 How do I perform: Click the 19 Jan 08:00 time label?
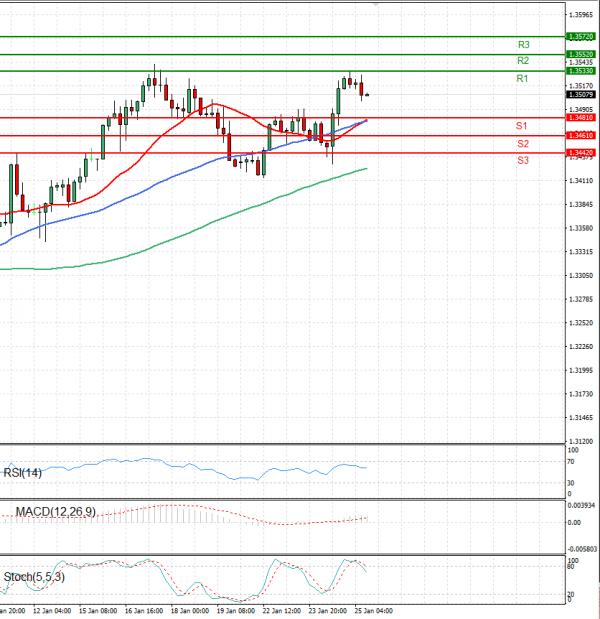click(236, 611)
